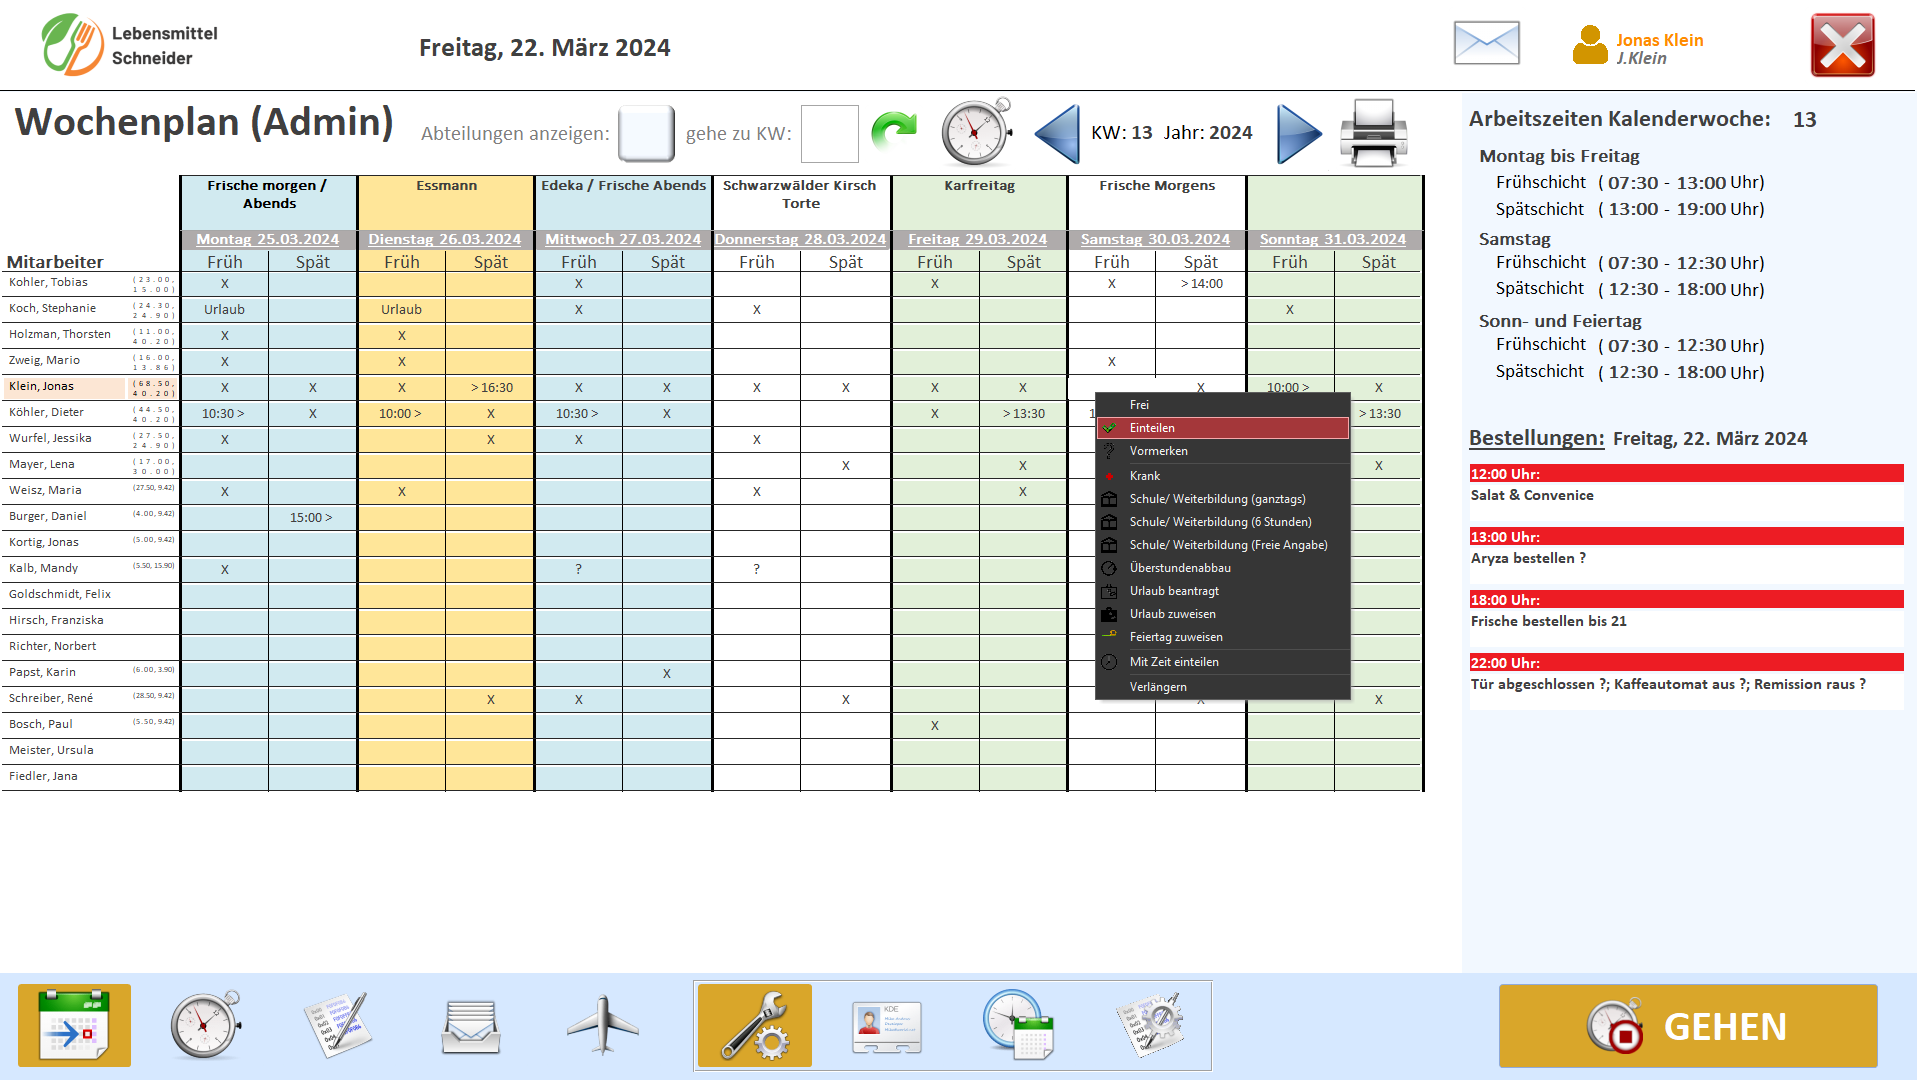The height and width of the screenshot is (1080, 1917).
Task: Open the employee ID card icon
Action: pyautogui.click(x=886, y=1025)
